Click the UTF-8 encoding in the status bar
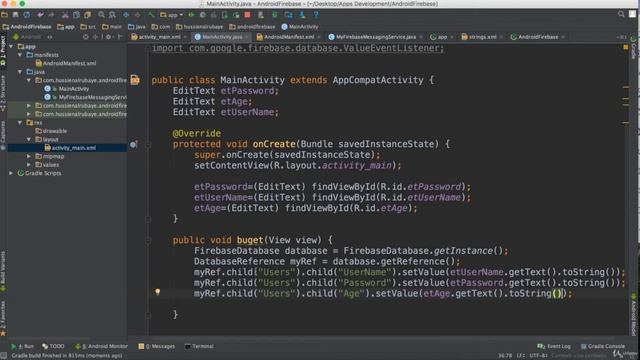Screen dimensions: 640x360 (539, 356)
